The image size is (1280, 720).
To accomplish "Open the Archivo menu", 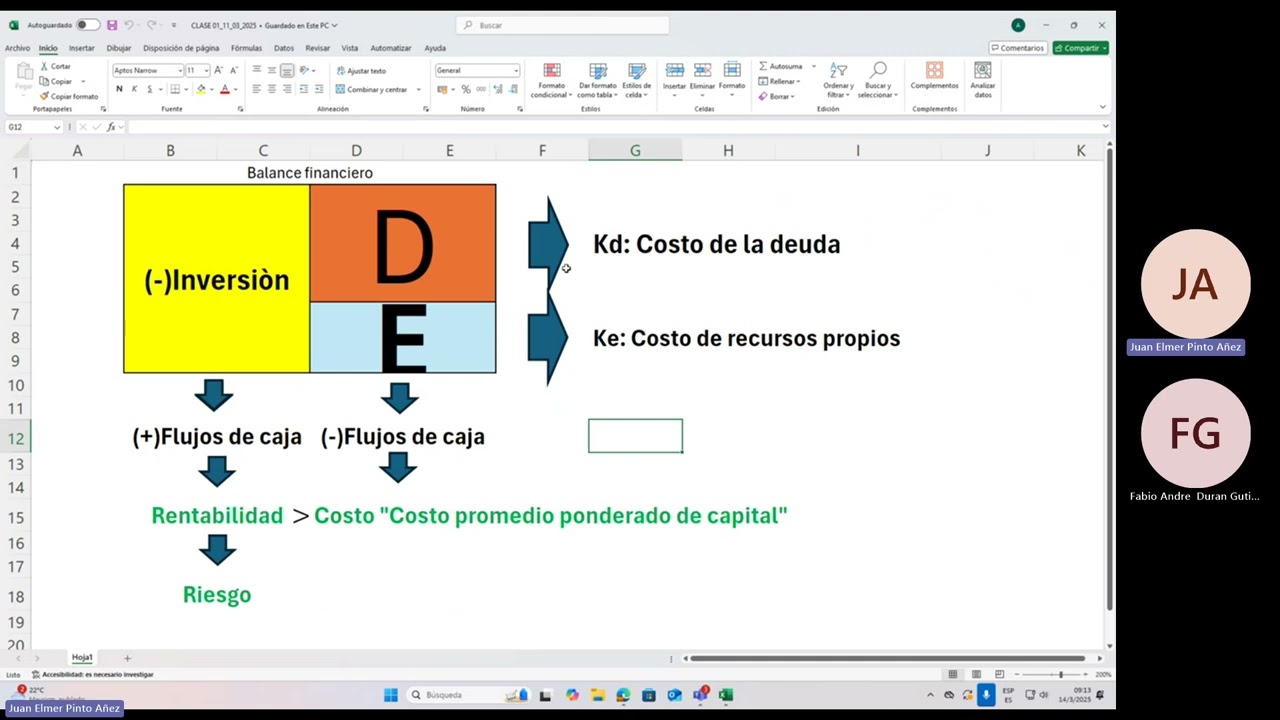I will coord(17,48).
